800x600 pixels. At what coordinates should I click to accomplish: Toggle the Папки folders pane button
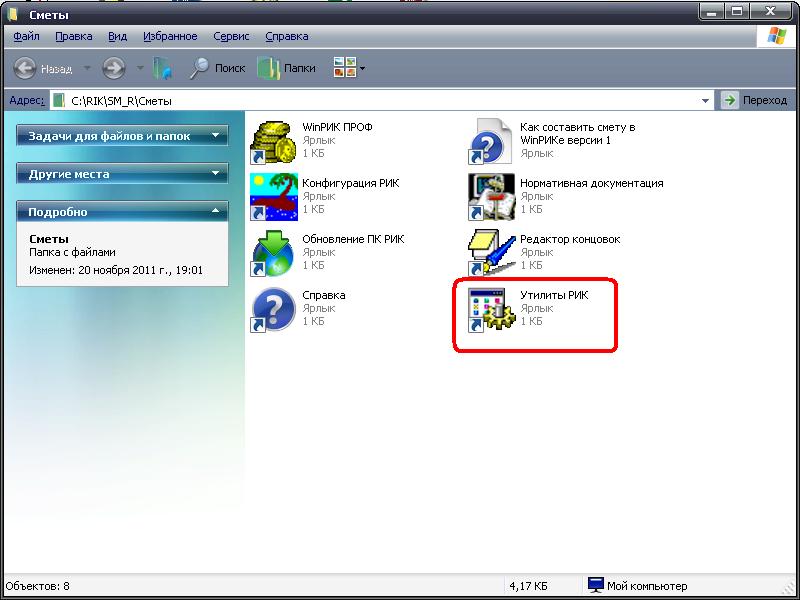point(287,68)
